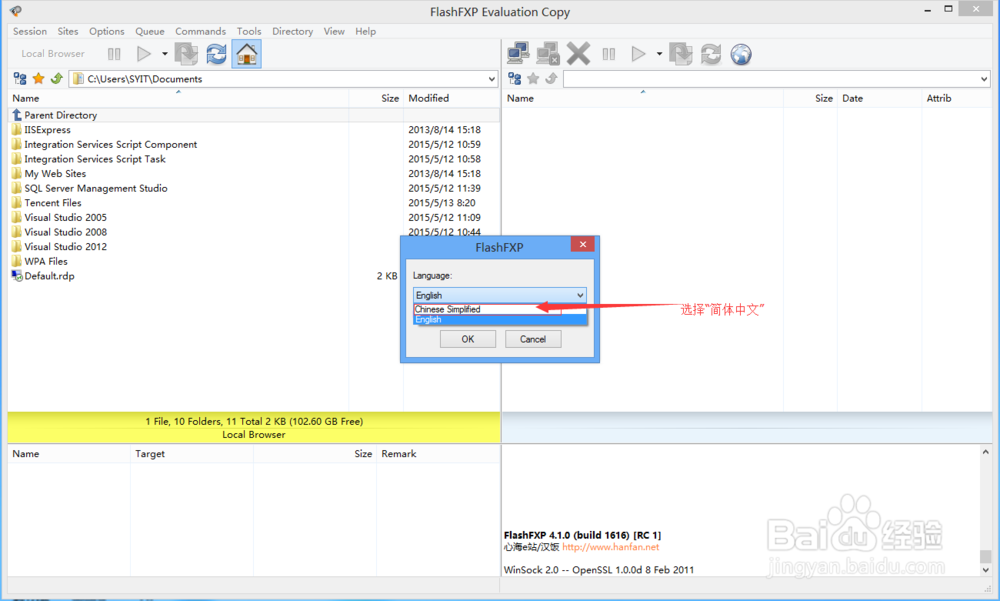Close the FlashFXP language dialog
This screenshot has width=1000, height=601.
pyautogui.click(x=582, y=244)
